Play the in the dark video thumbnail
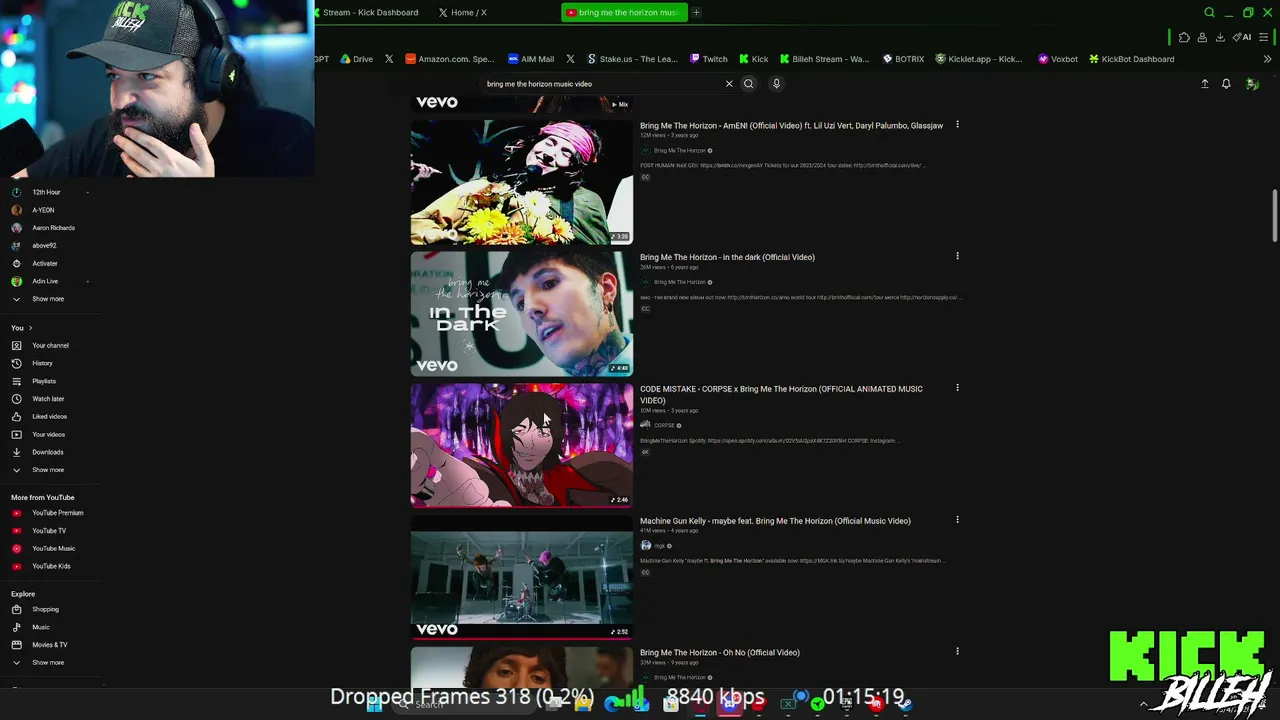1280x720 pixels. pyautogui.click(x=522, y=314)
